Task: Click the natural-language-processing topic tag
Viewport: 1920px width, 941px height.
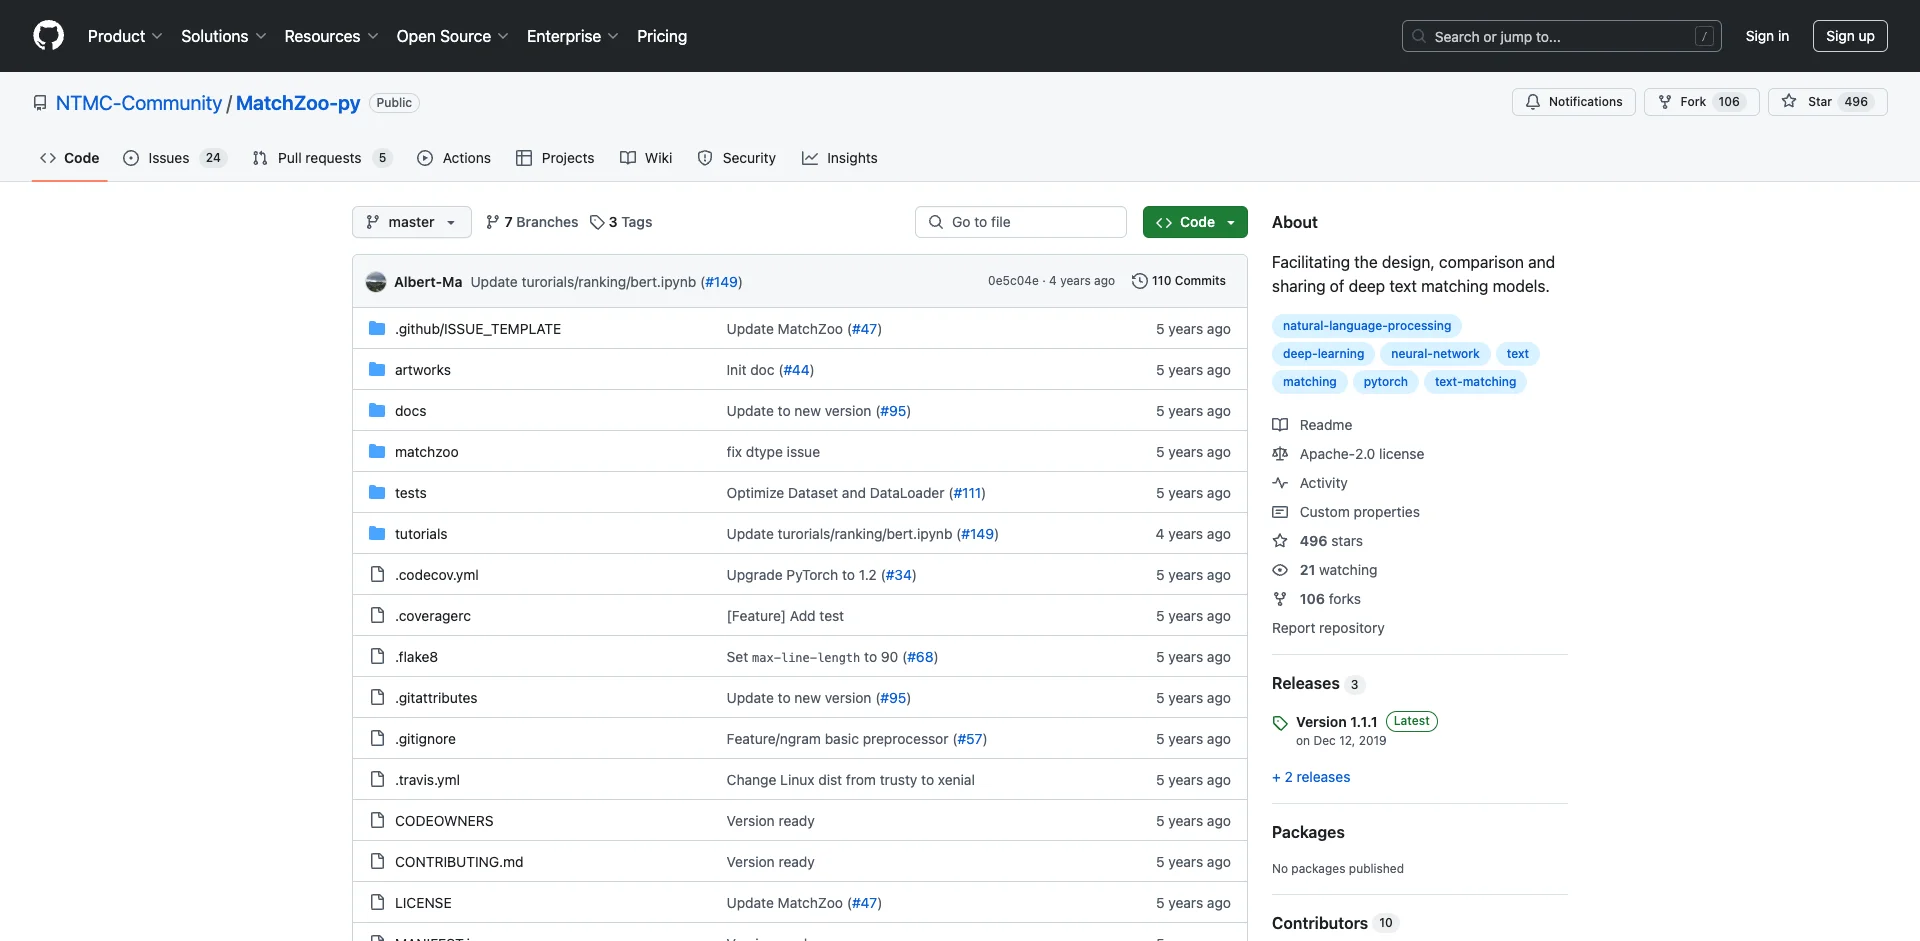Action: (1367, 326)
